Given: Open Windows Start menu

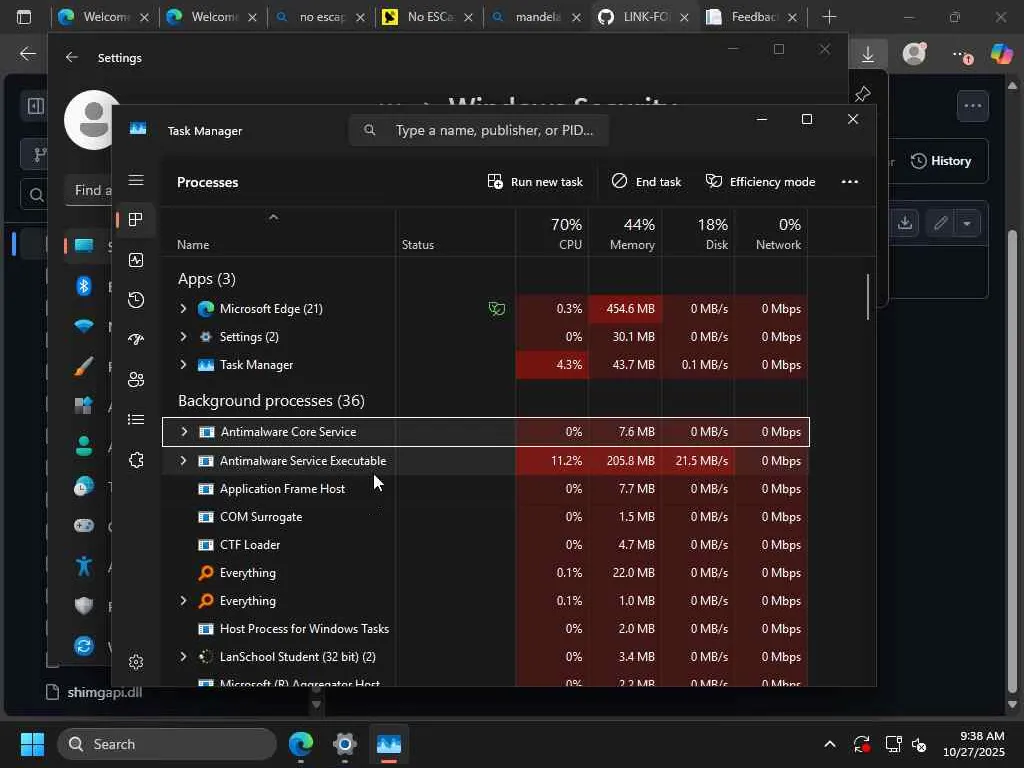Looking at the screenshot, I should tap(32, 744).
